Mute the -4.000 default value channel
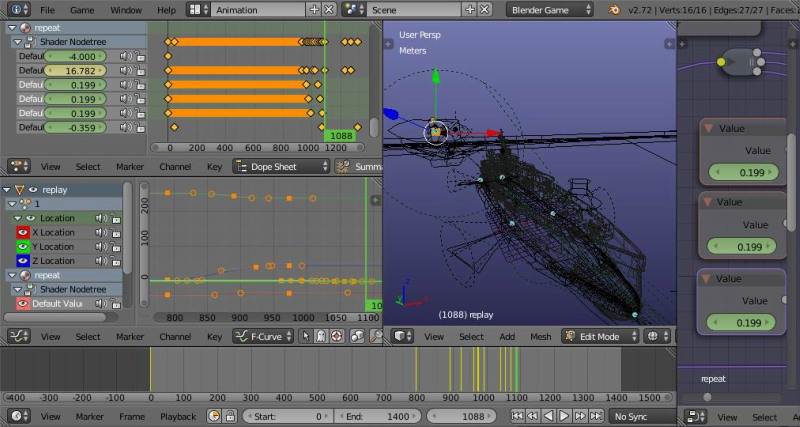 coord(126,57)
